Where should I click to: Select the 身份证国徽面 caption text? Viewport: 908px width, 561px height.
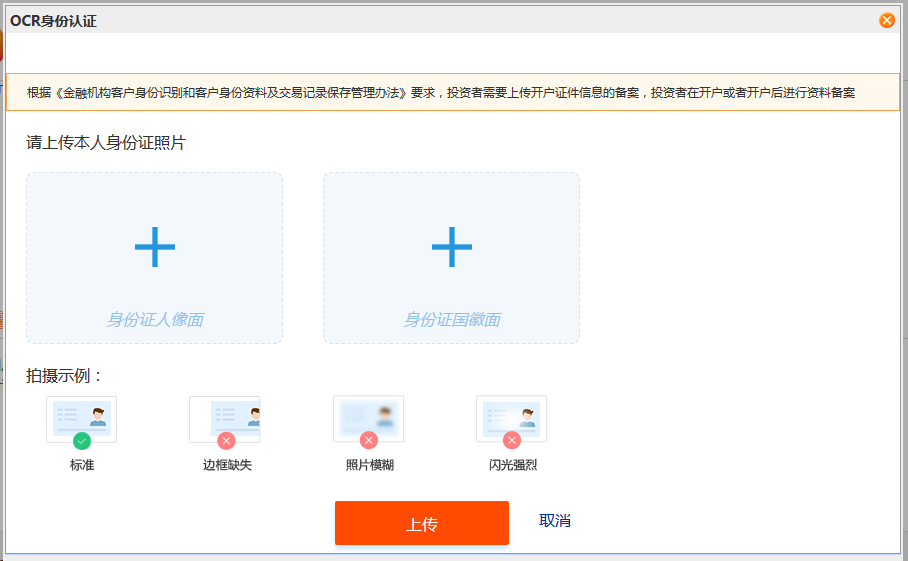[451, 320]
